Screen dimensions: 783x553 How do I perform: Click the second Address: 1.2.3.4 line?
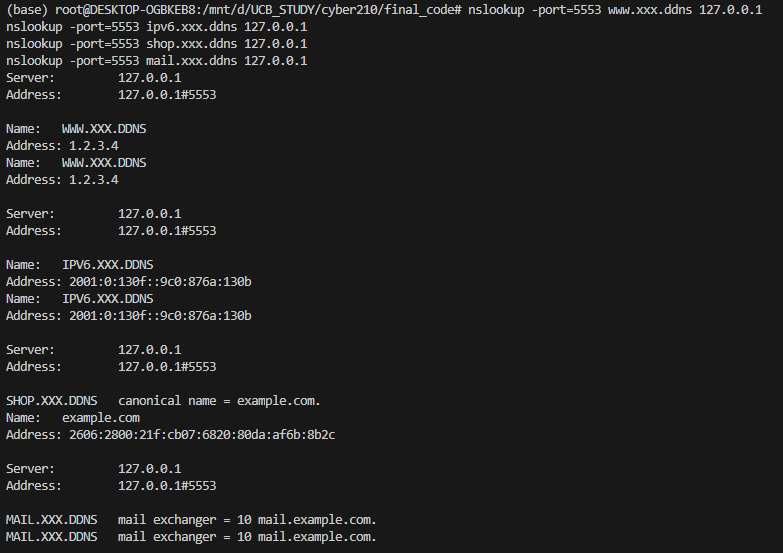62,180
